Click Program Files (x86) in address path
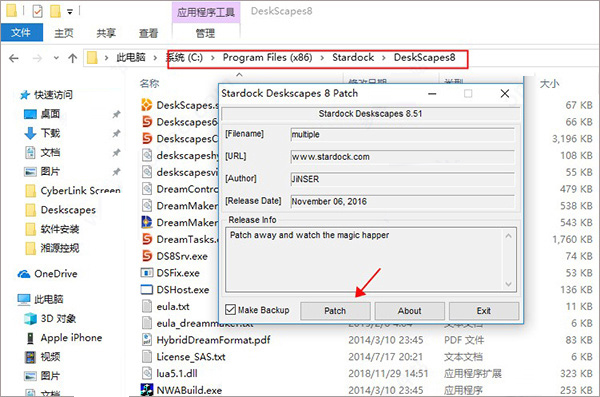Screen dimensions: 600x397 [267, 57]
